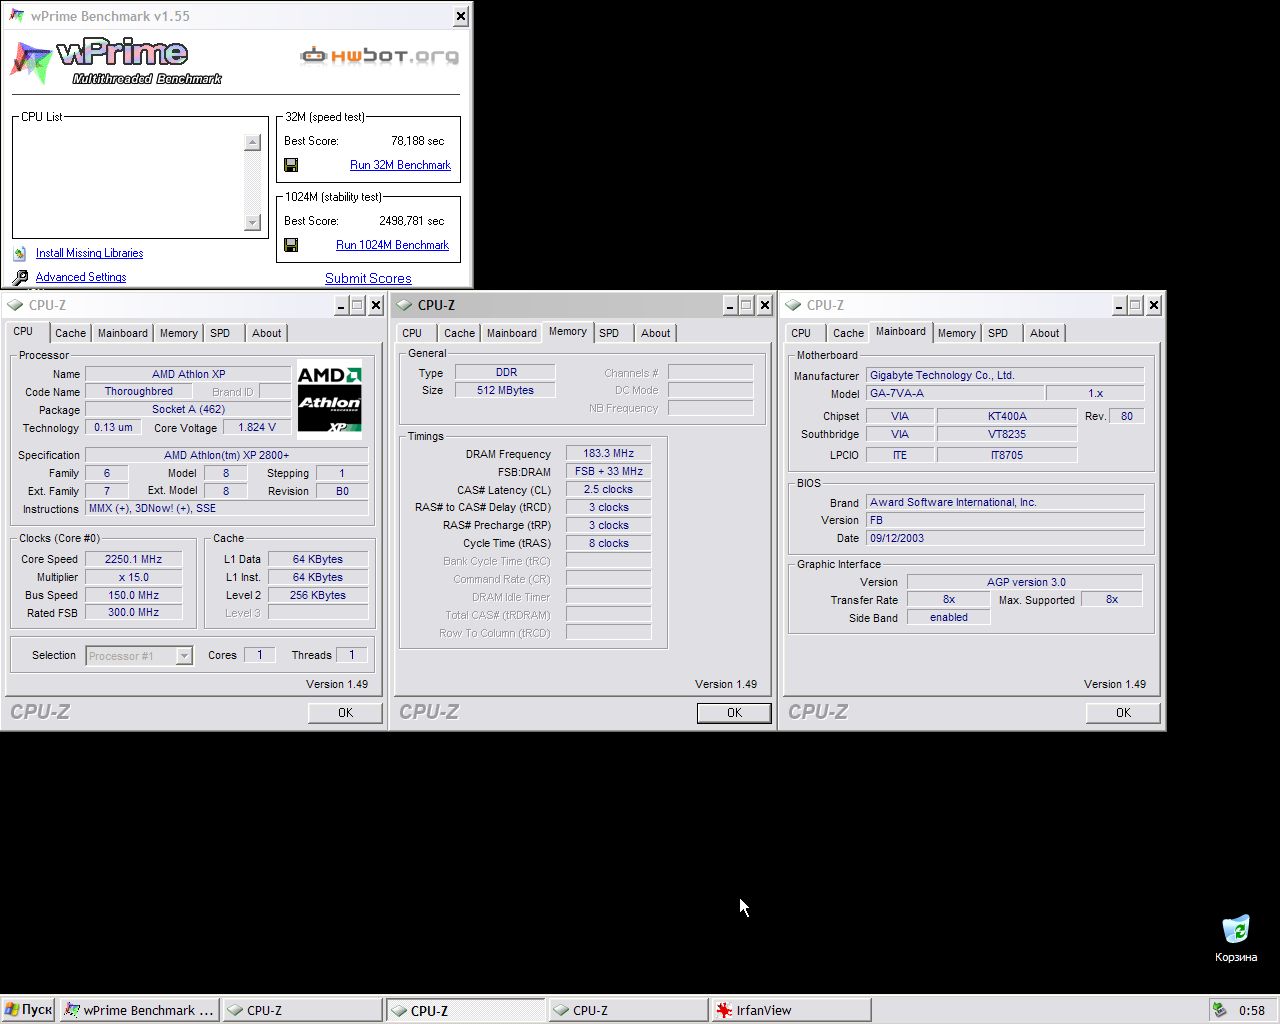
Task: Activate the last CPU-Z taskbar button before IrfanView
Action: point(626,1010)
